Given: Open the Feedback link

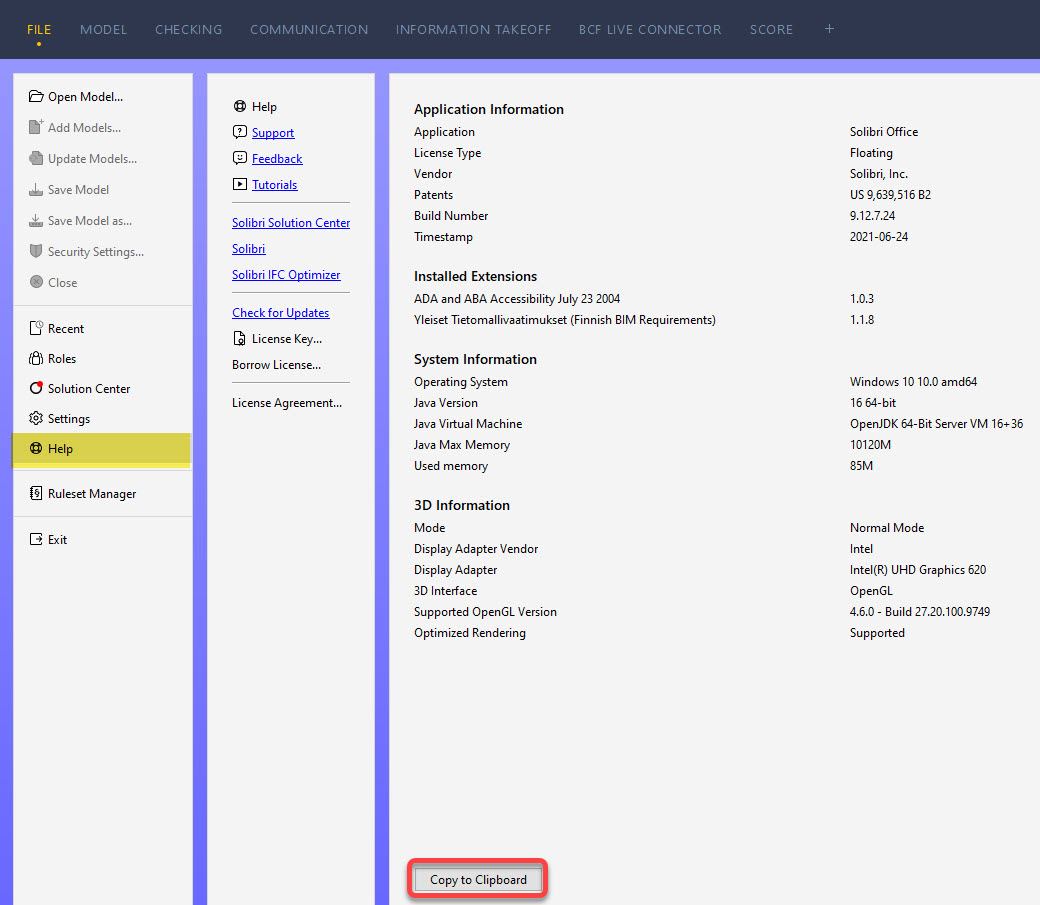Looking at the screenshot, I should click(277, 159).
